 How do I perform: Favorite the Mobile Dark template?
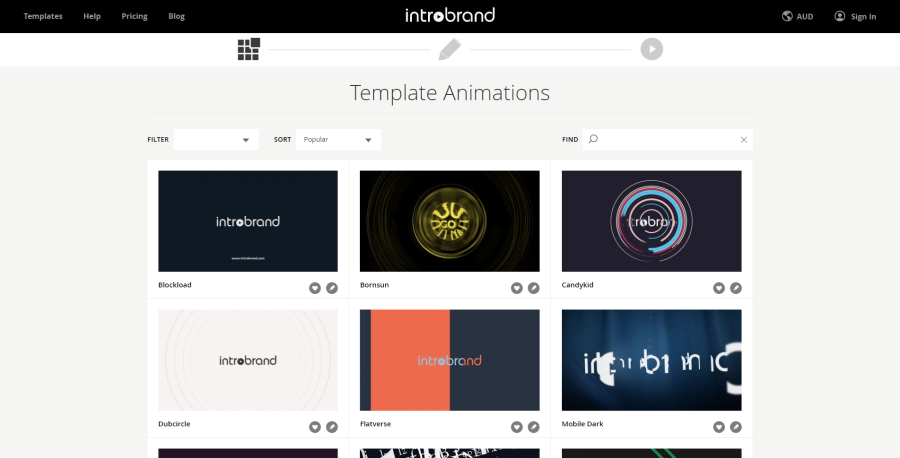pos(719,427)
